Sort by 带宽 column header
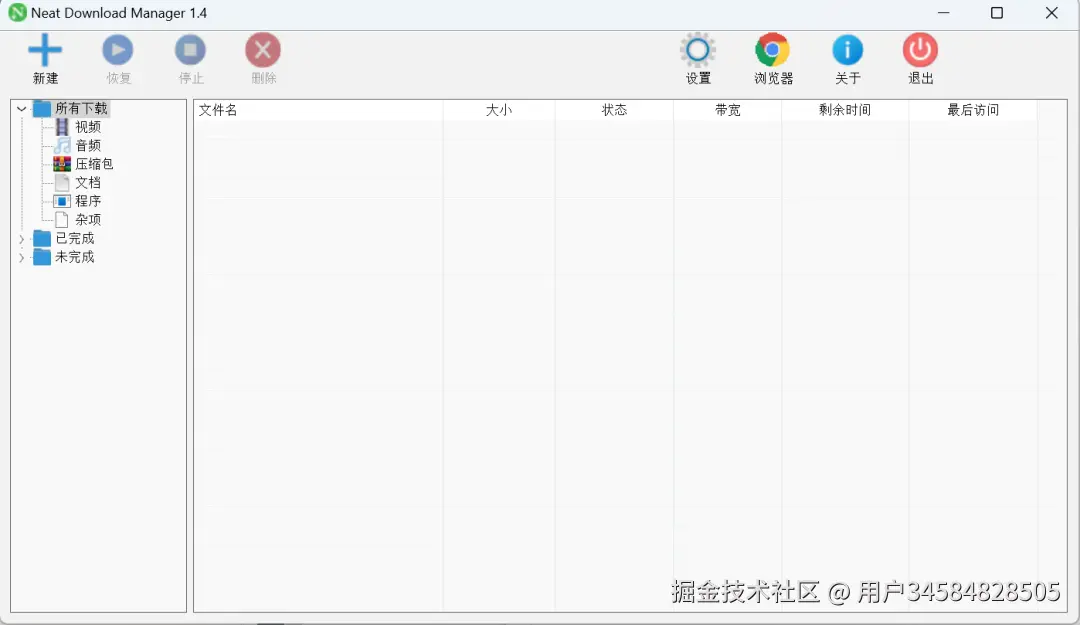The image size is (1080, 625). click(727, 110)
